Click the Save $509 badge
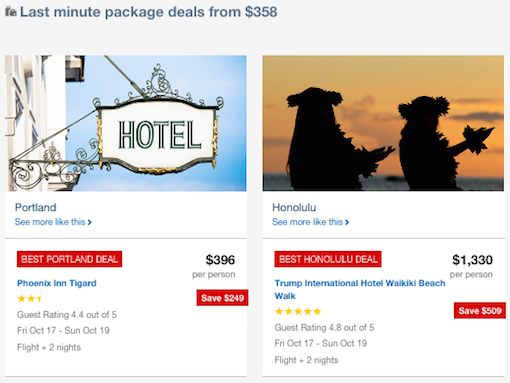The height and width of the screenshot is (383, 510). (x=480, y=311)
